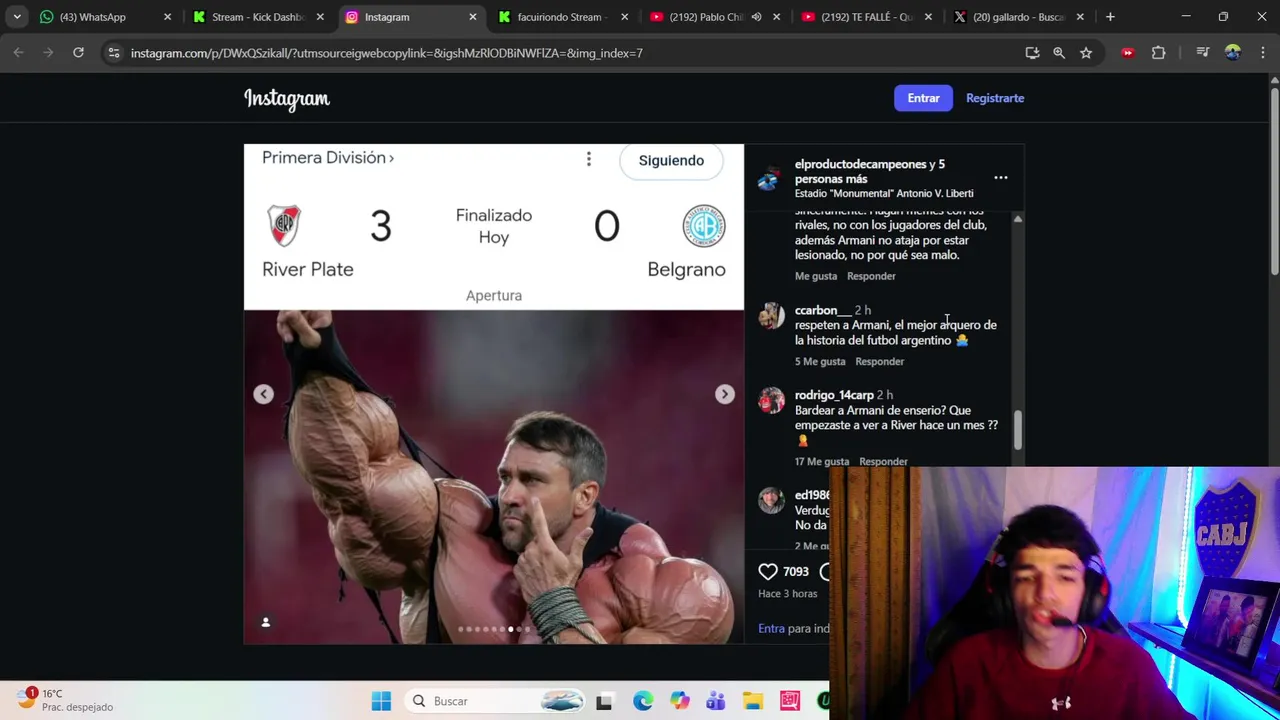Open media control icon in toolbar
1280x720 pixels.
[x=1203, y=53]
